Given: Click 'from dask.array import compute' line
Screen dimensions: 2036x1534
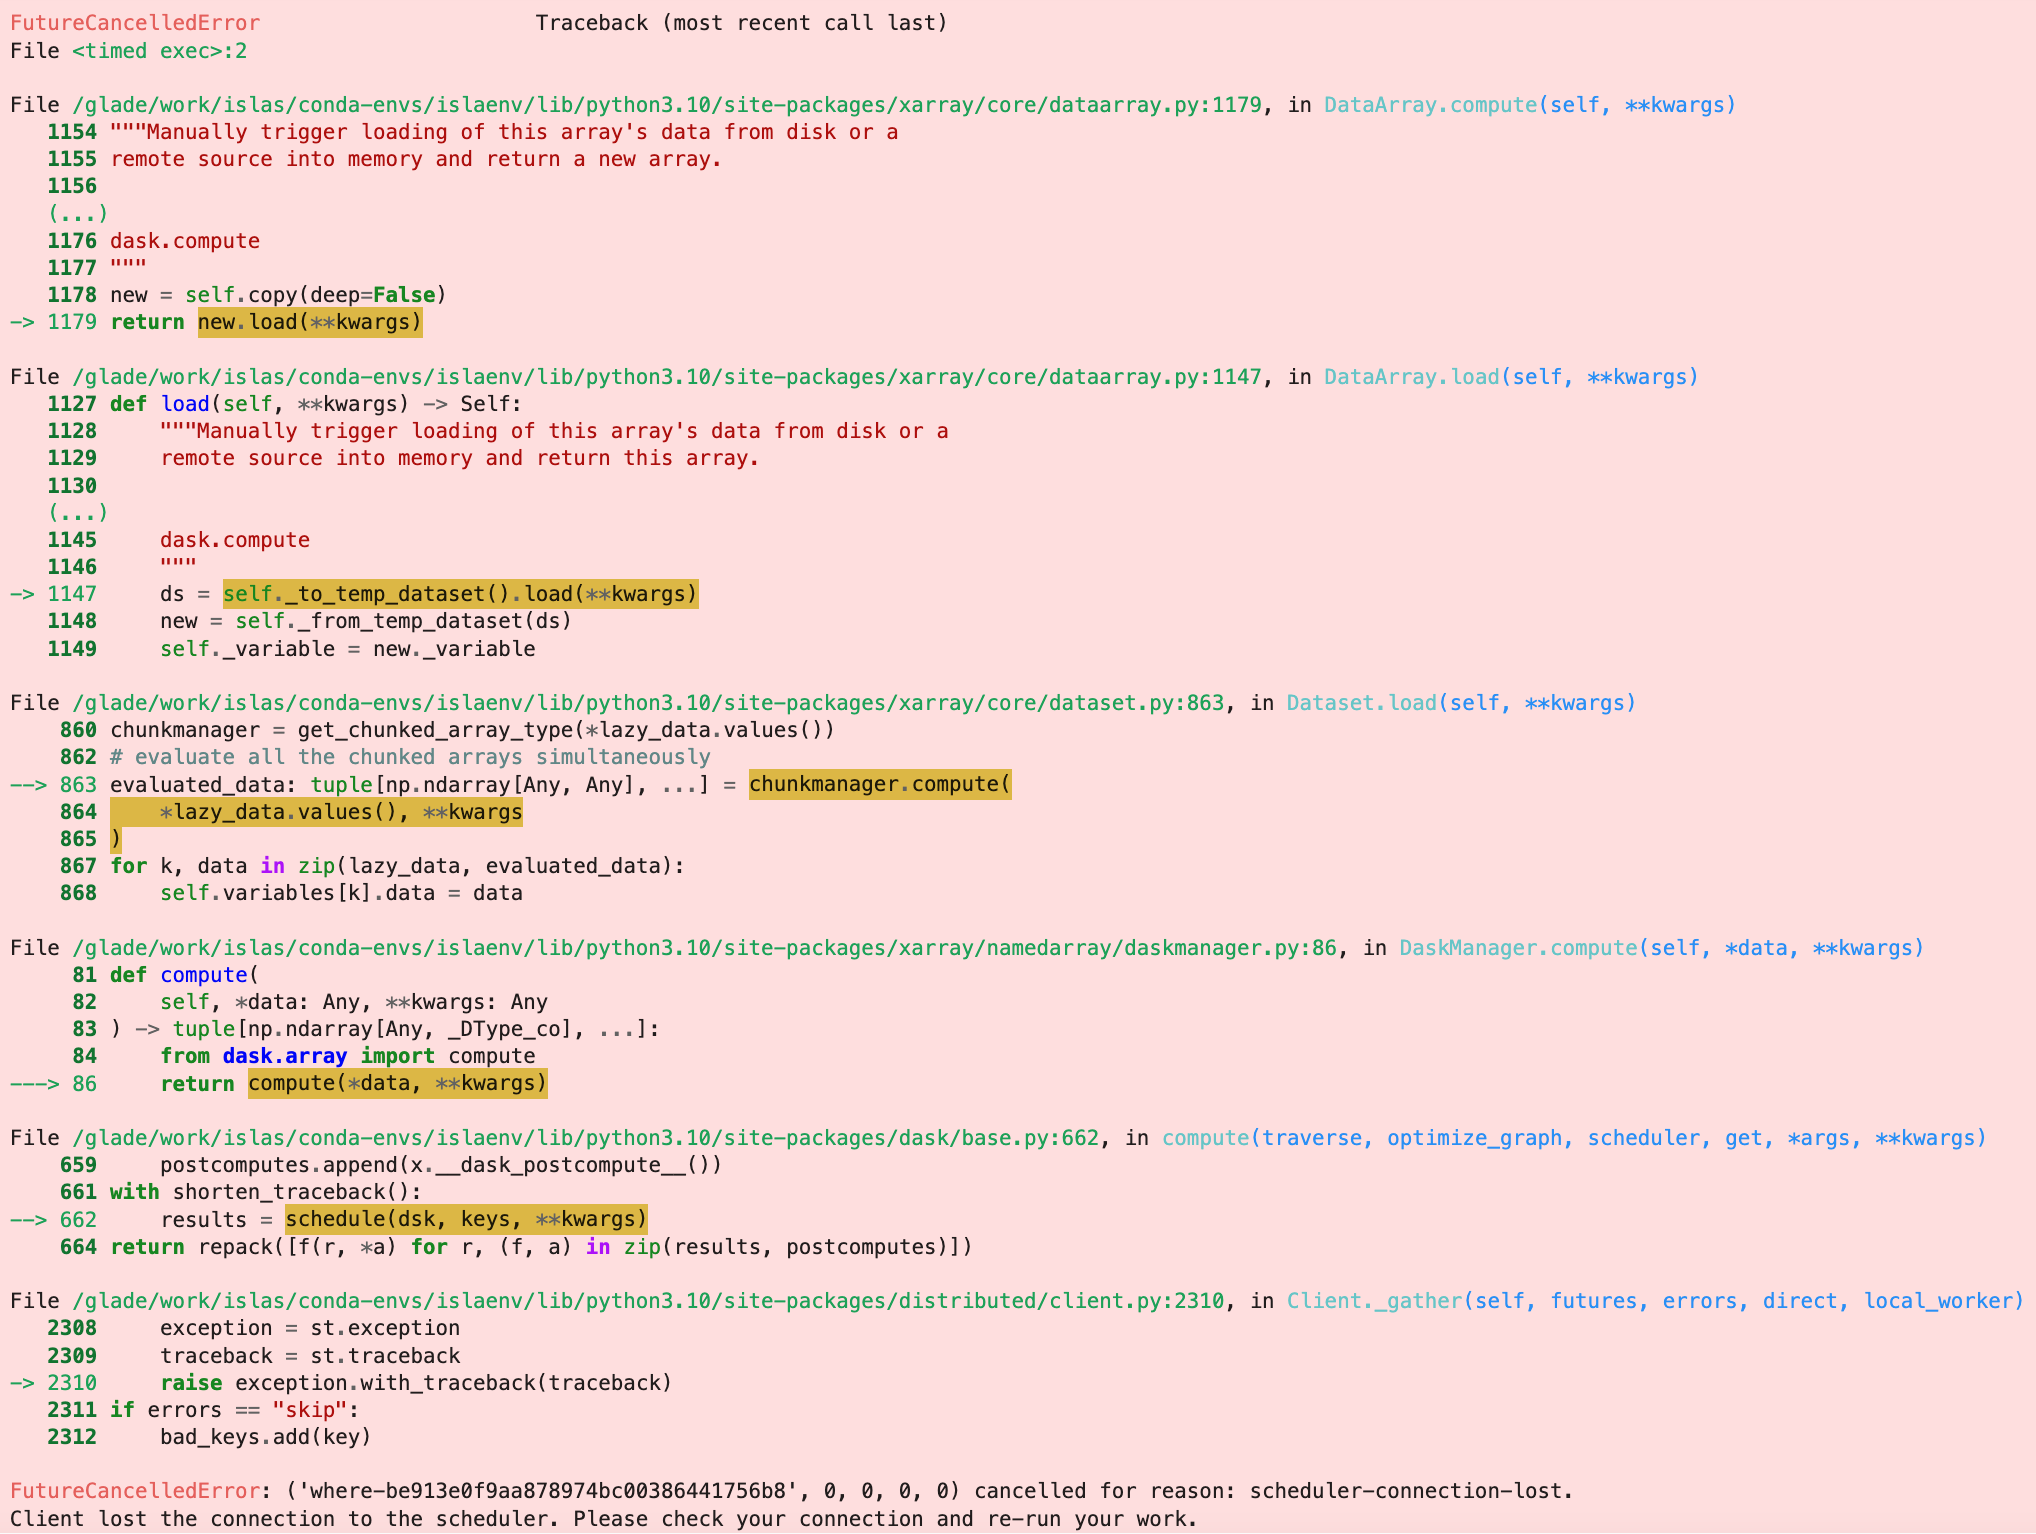Looking at the screenshot, I should pyautogui.click(x=347, y=1056).
